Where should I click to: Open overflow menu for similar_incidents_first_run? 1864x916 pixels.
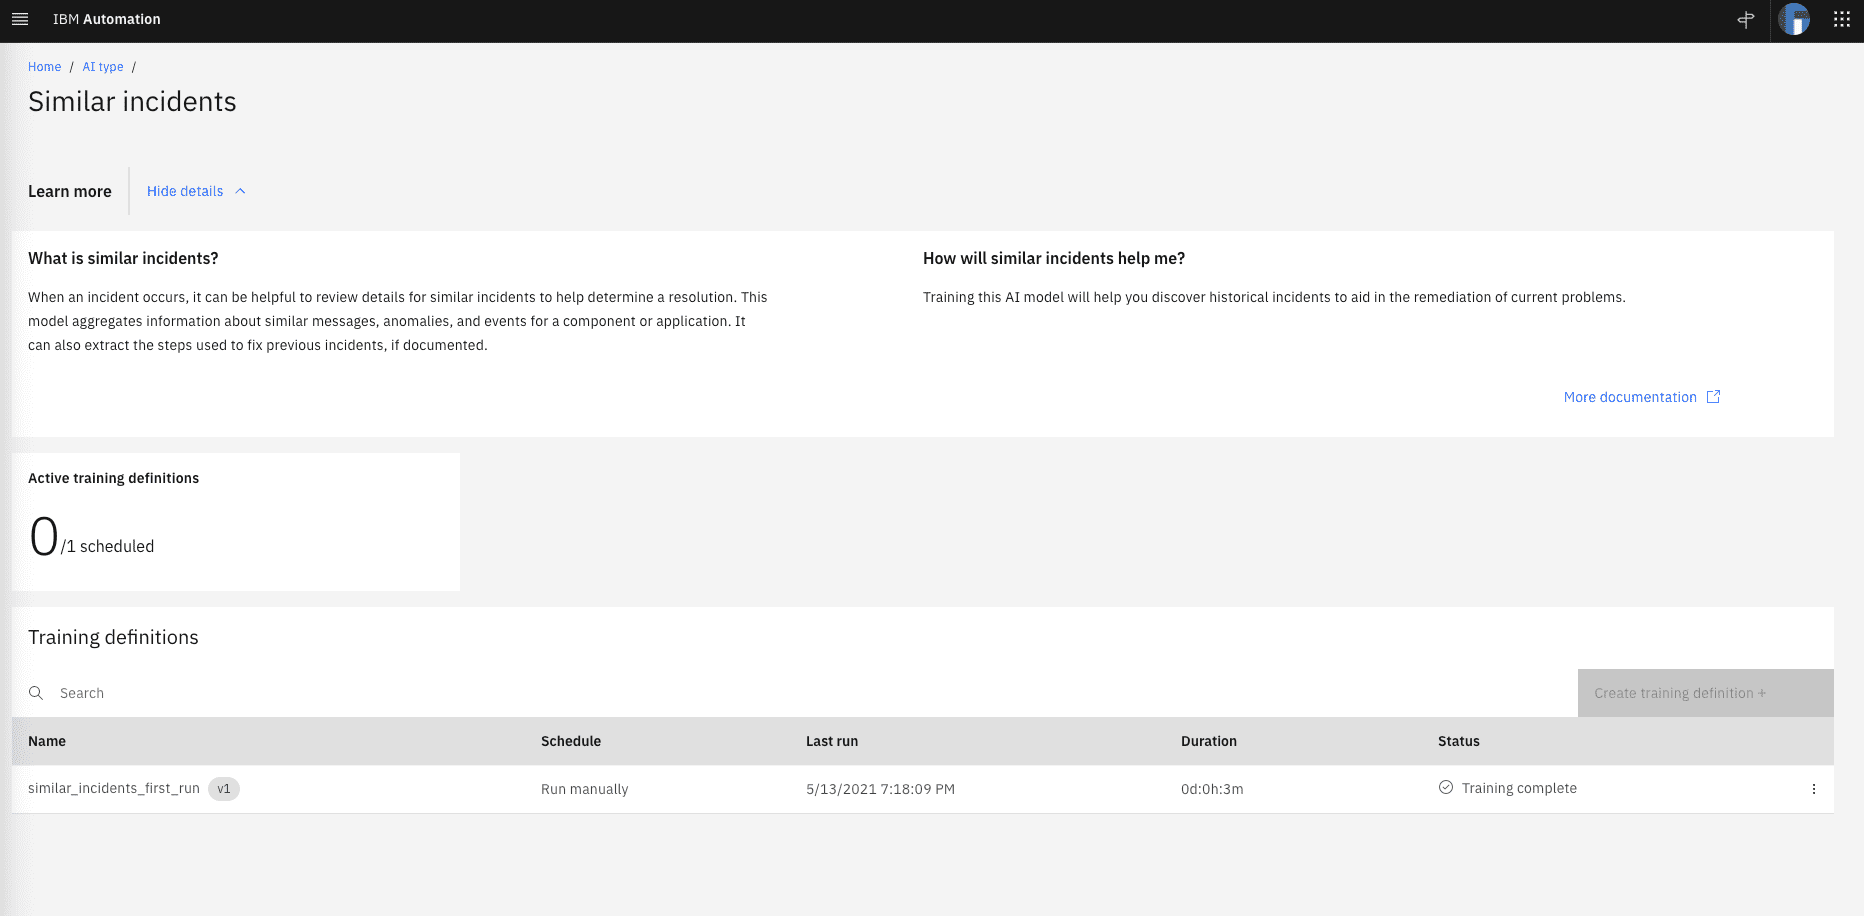point(1813,789)
